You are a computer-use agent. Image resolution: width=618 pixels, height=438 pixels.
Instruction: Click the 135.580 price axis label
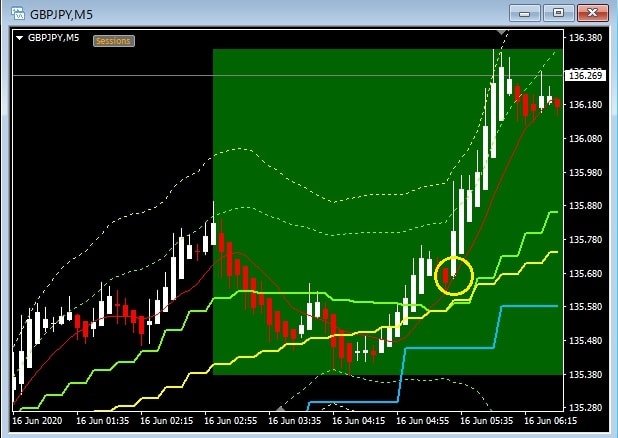click(x=584, y=307)
